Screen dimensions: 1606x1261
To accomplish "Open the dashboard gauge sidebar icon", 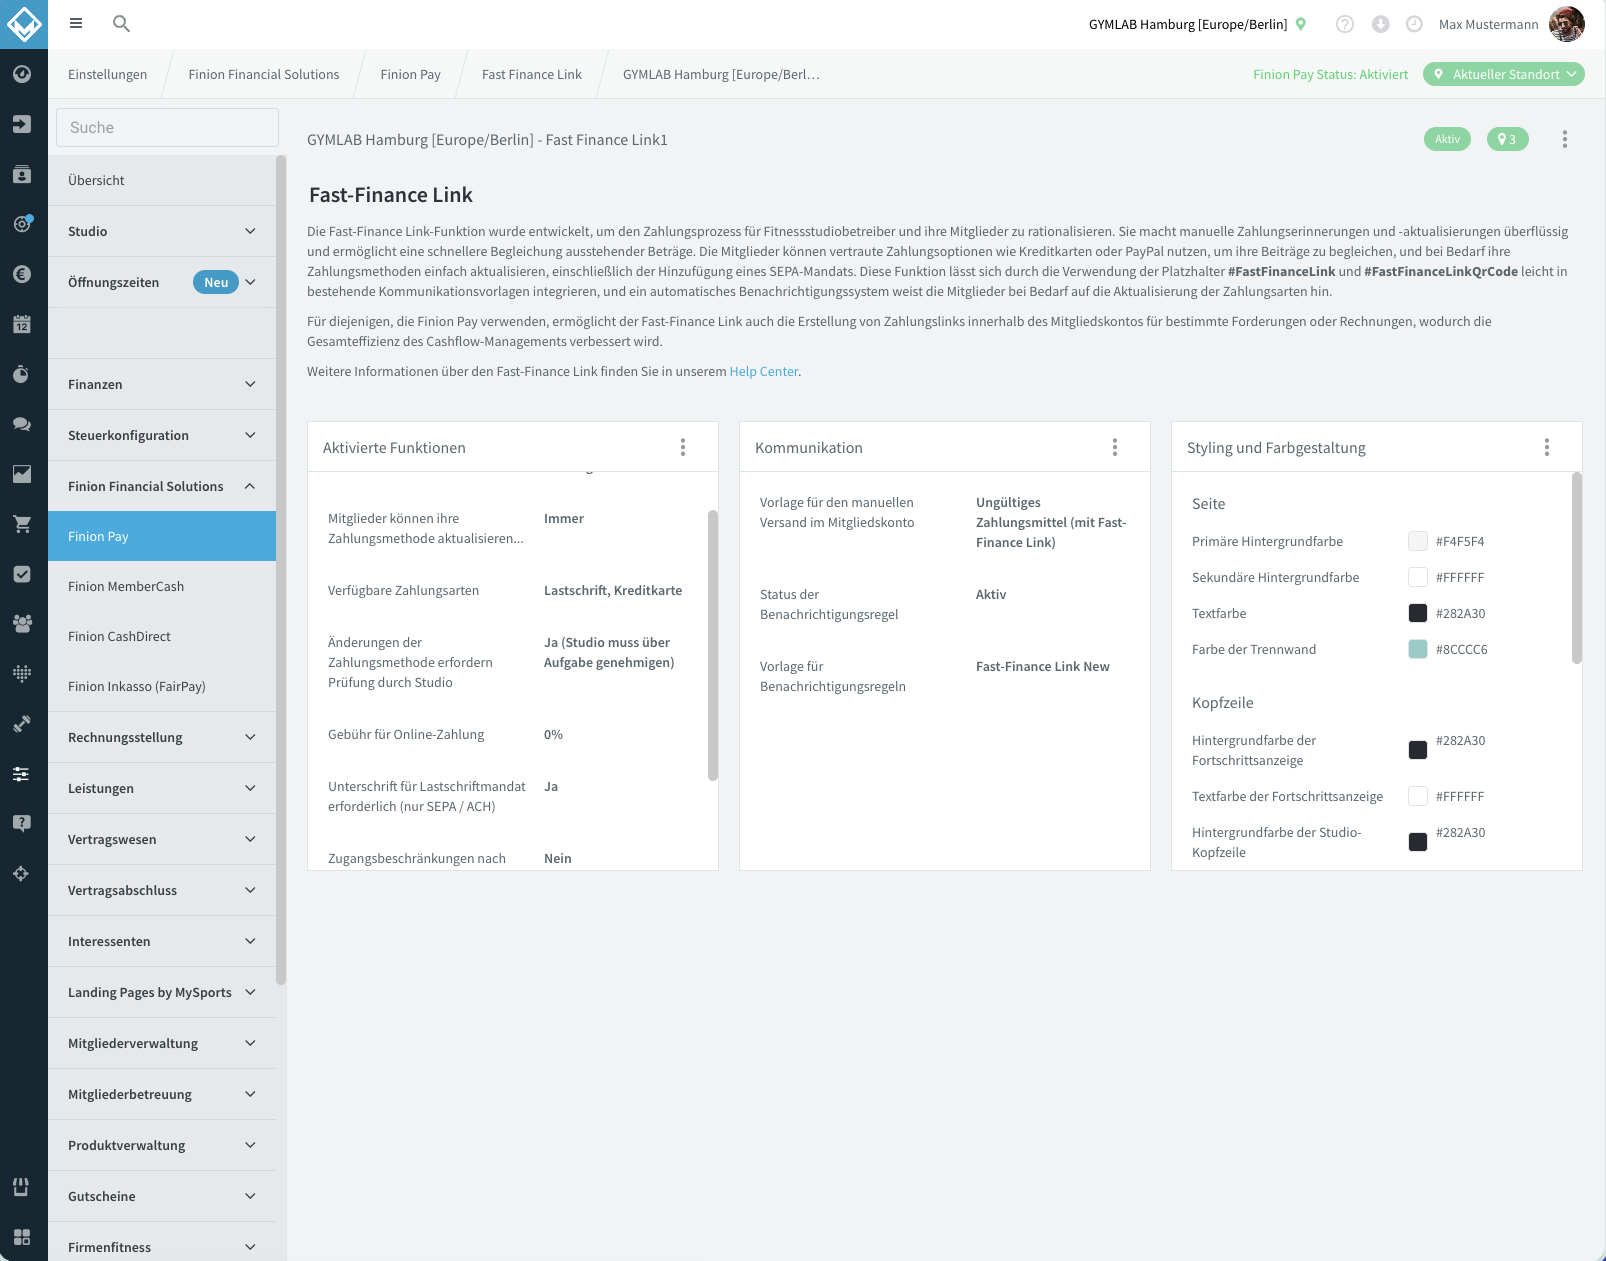I will 22,74.
